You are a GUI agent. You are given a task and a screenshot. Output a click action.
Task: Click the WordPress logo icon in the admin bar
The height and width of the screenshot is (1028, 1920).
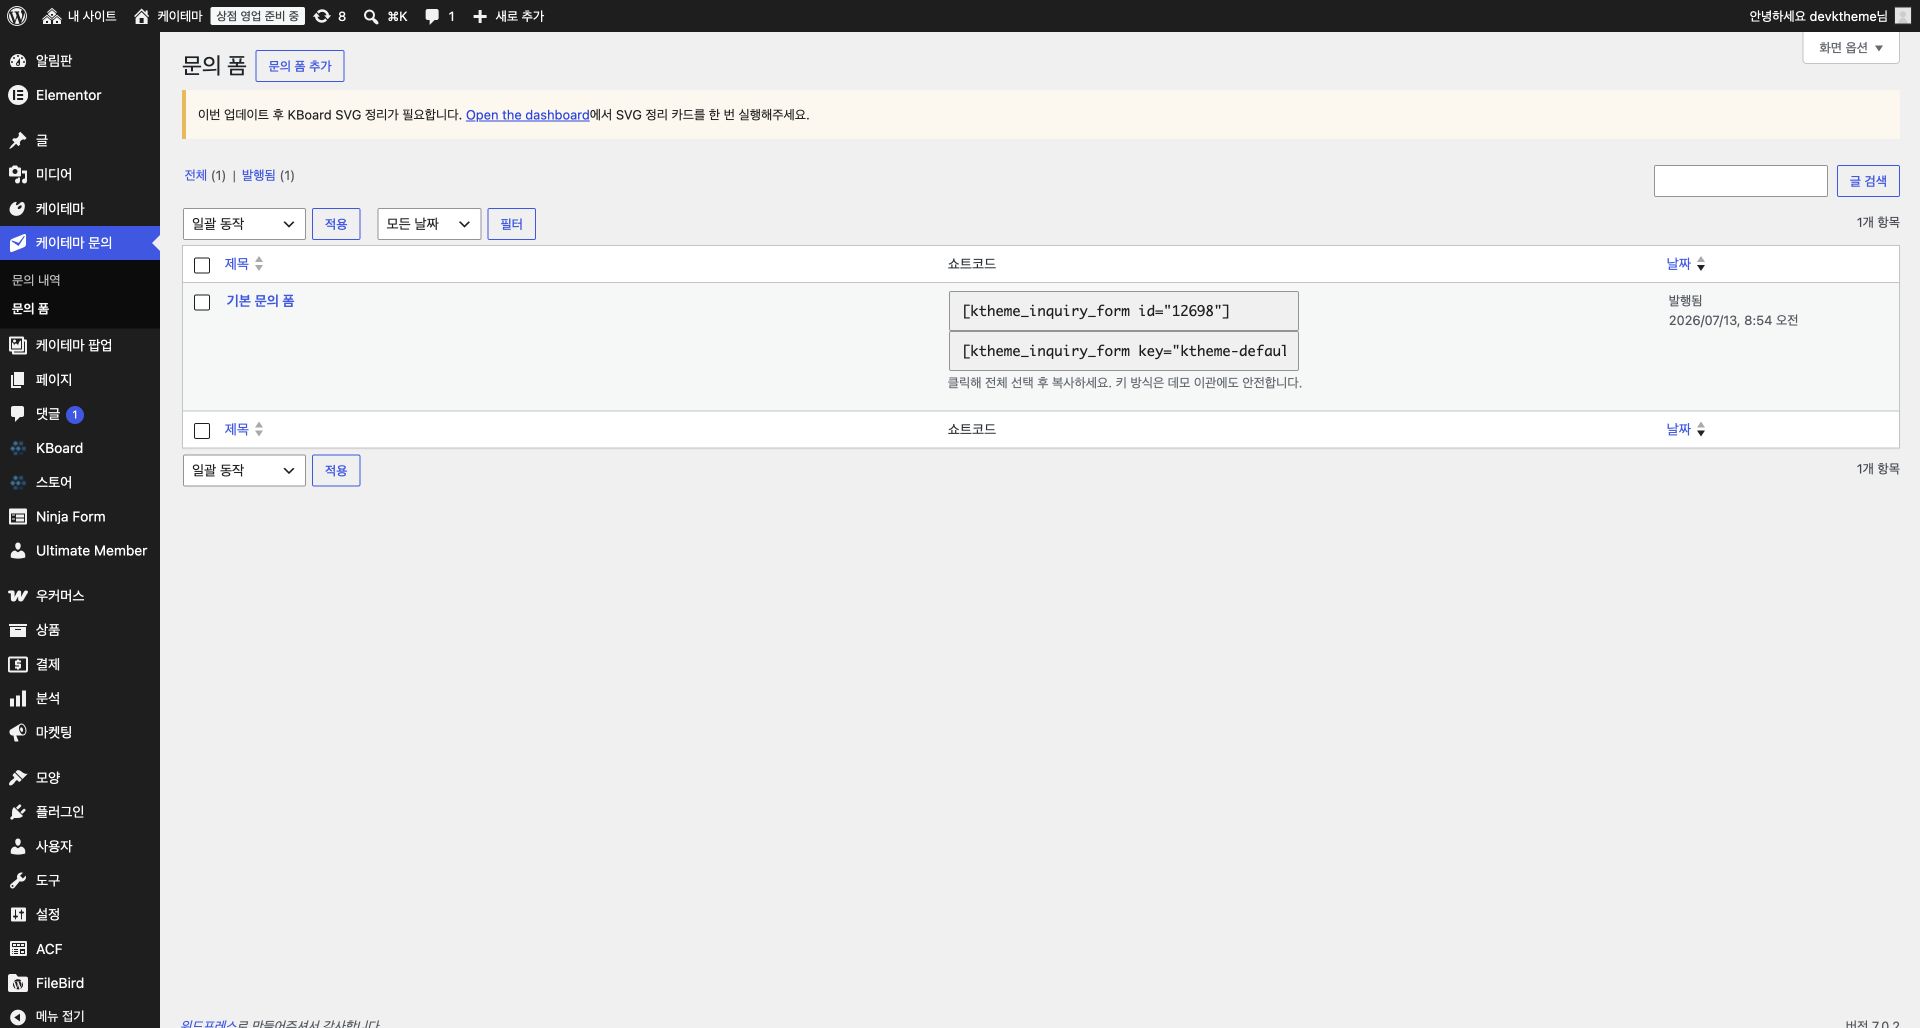tap(17, 16)
